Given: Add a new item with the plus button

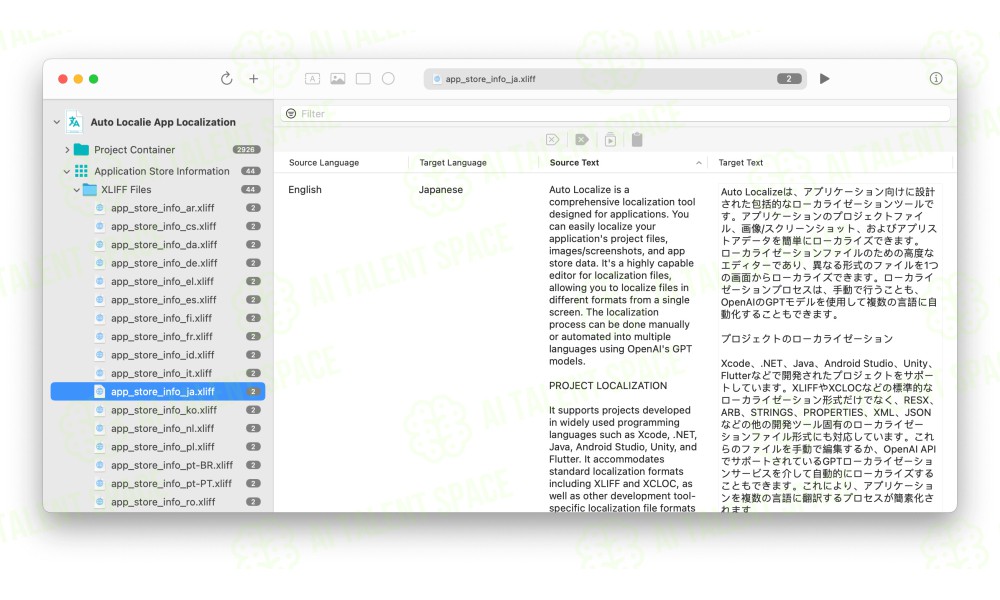Looking at the screenshot, I should click(x=254, y=78).
